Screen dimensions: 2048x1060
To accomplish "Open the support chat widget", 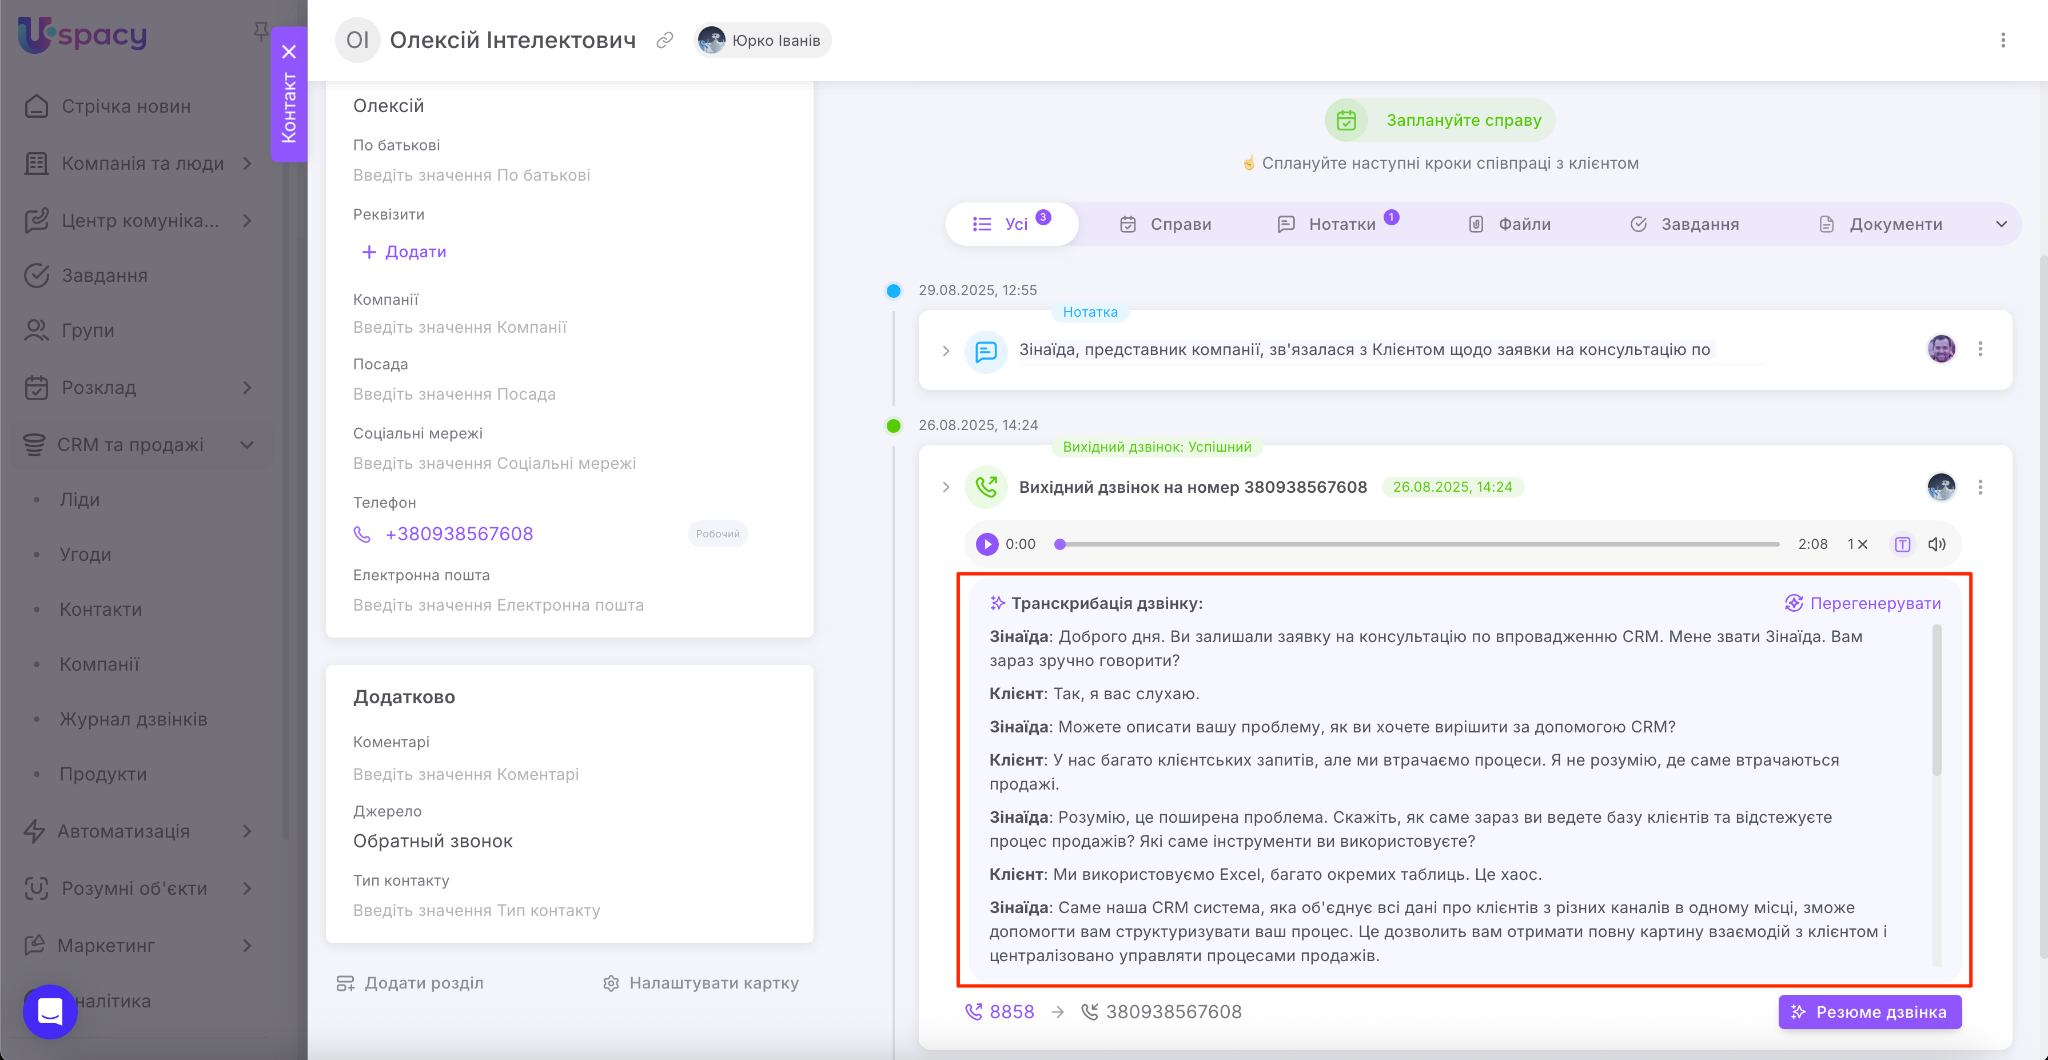I will pyautogui.click(x=50, y=1011).
